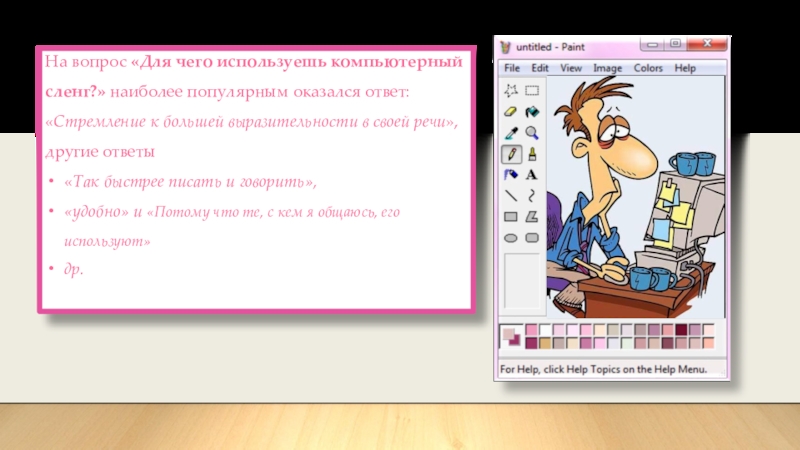
Task: Select the rectangular Select tool
Action: click(x=532, y=90)
